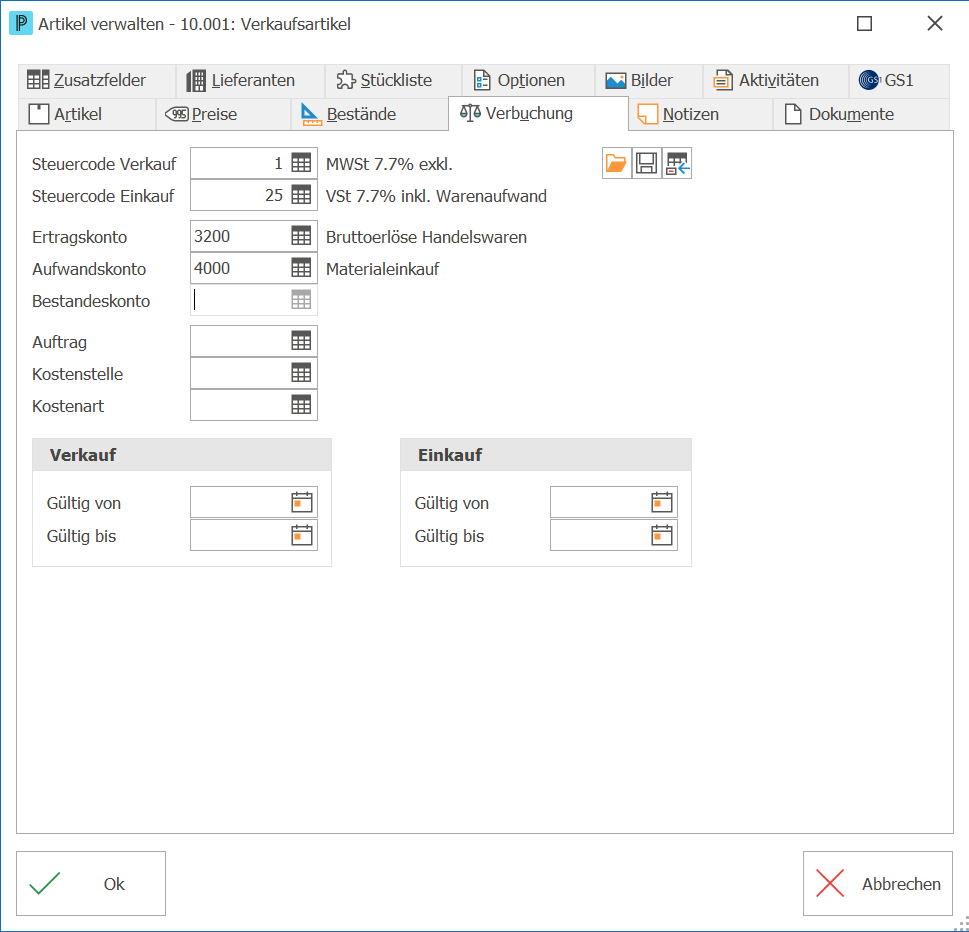This screenshot has height=932, width=969.
Task: Open account lookup for Ertragskonto
Action: coord(301,236)
